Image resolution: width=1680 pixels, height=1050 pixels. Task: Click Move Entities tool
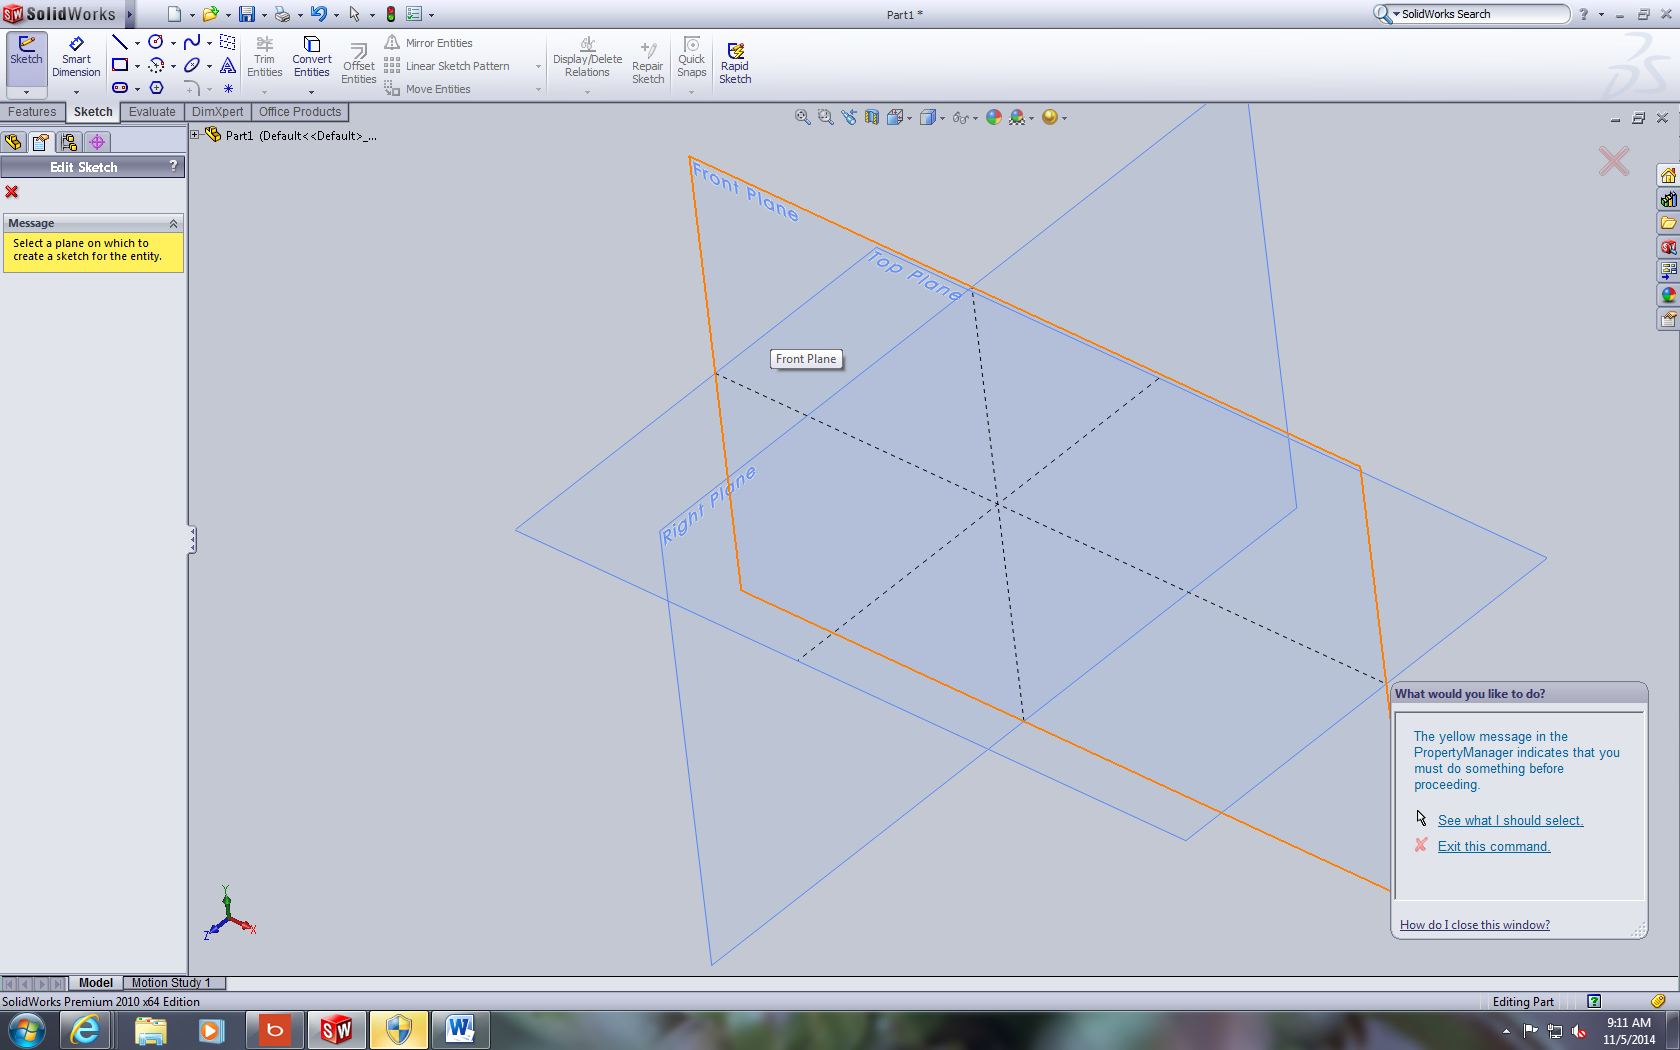tap(427, 89)
